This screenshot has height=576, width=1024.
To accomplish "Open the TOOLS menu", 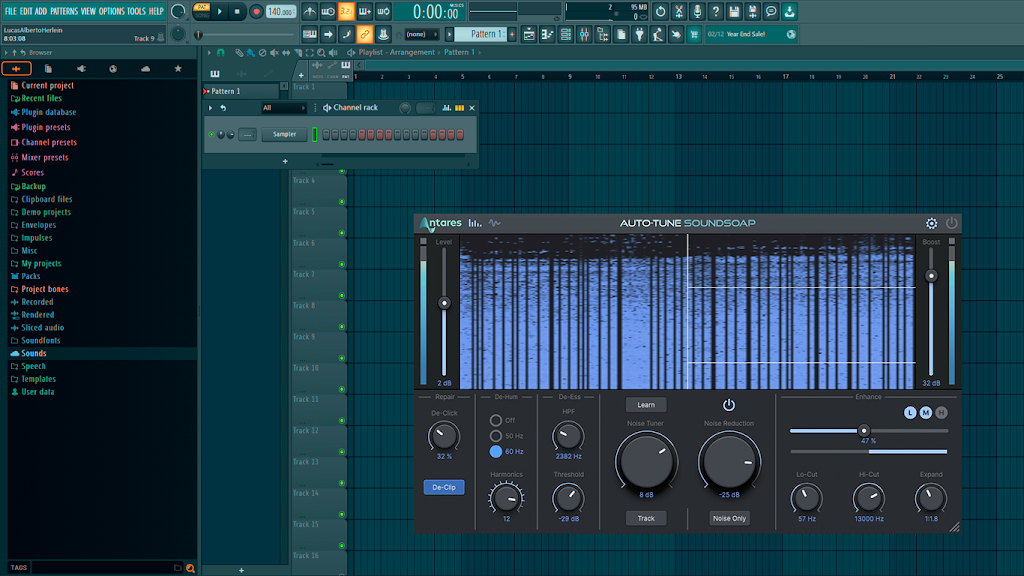I will point(136,11).
